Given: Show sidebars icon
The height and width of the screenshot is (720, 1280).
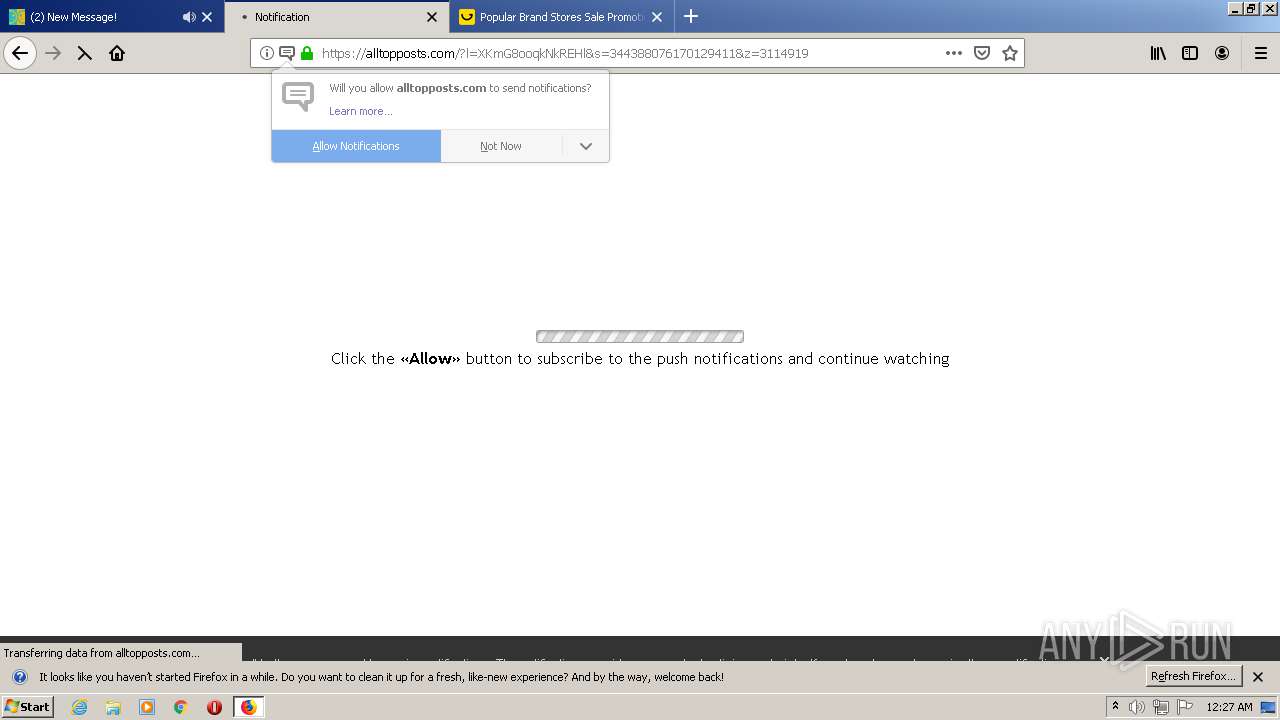Looking at the screenshot, I should (1190, 53).
